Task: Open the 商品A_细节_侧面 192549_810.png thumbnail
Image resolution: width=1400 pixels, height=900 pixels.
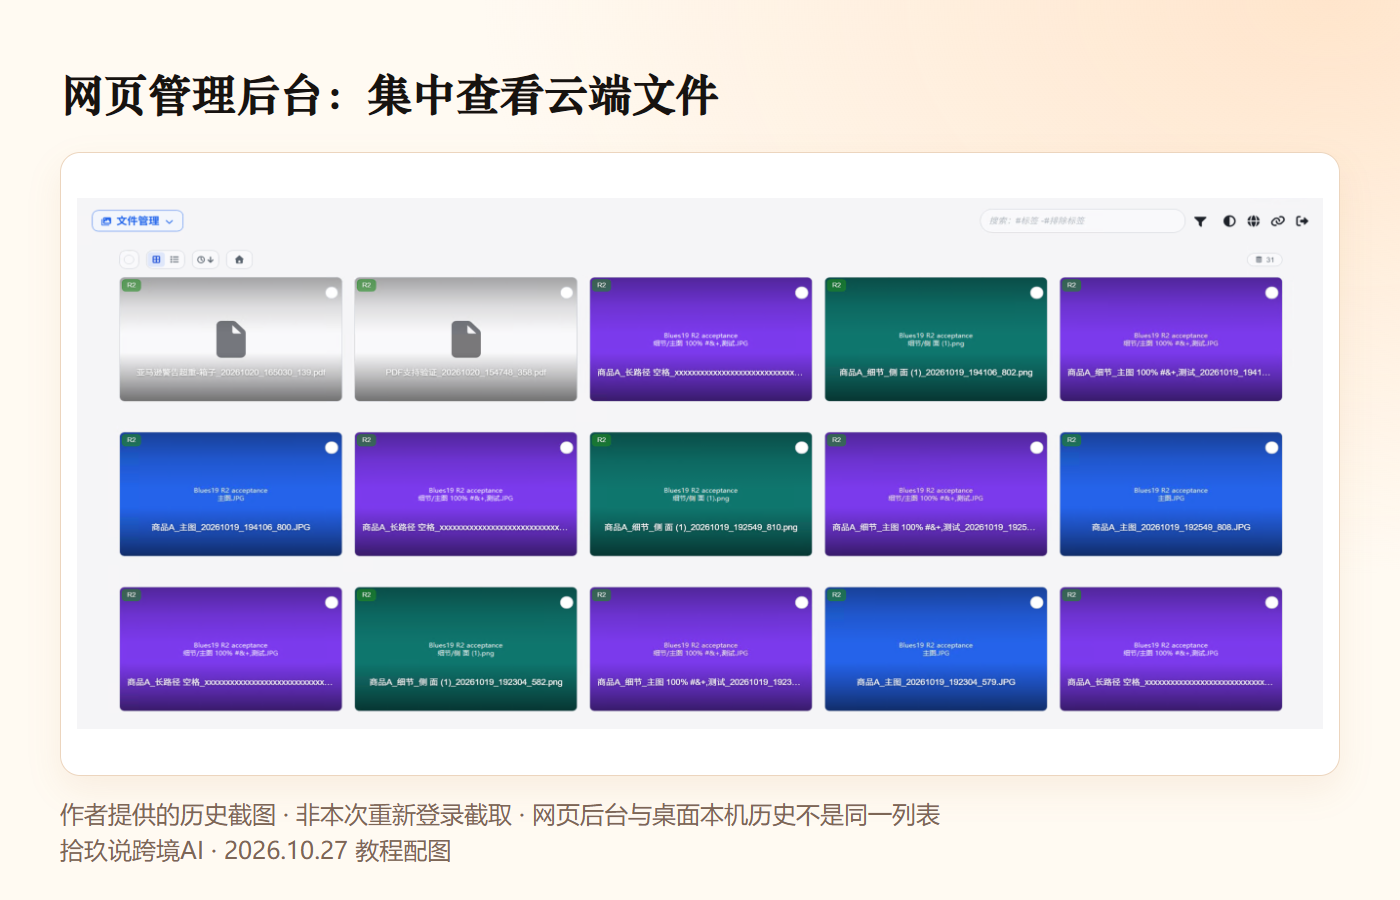Action: [701, 494]
